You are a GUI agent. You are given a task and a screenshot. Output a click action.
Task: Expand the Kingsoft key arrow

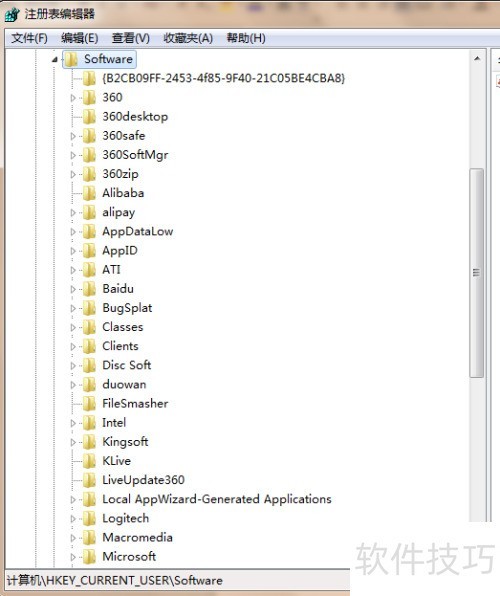tap(73, 442)
